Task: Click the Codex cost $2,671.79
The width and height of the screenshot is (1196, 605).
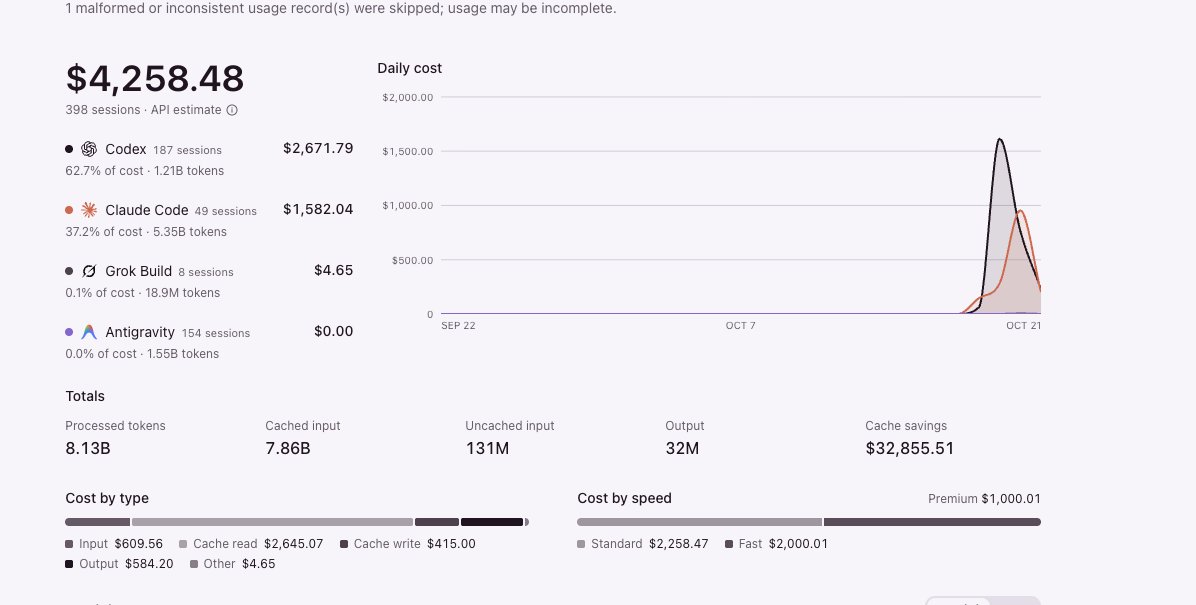Action: click(x=318, y=148)
